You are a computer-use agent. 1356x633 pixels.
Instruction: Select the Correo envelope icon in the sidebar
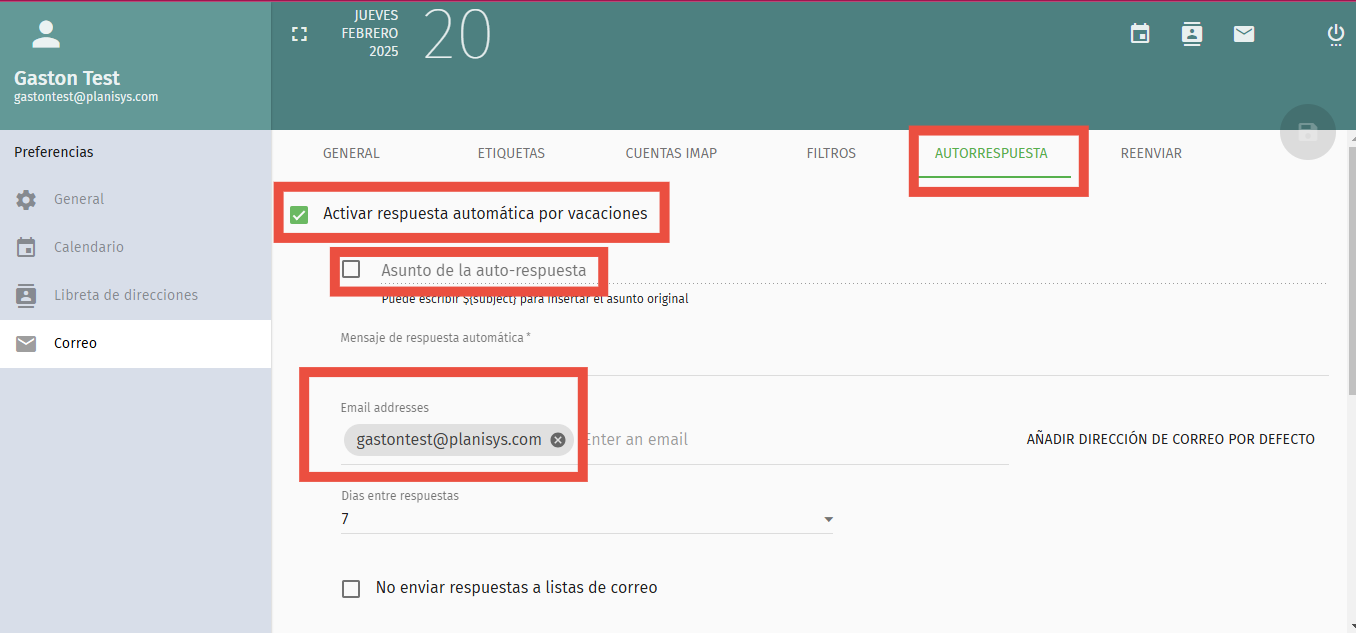click(25, 343)
